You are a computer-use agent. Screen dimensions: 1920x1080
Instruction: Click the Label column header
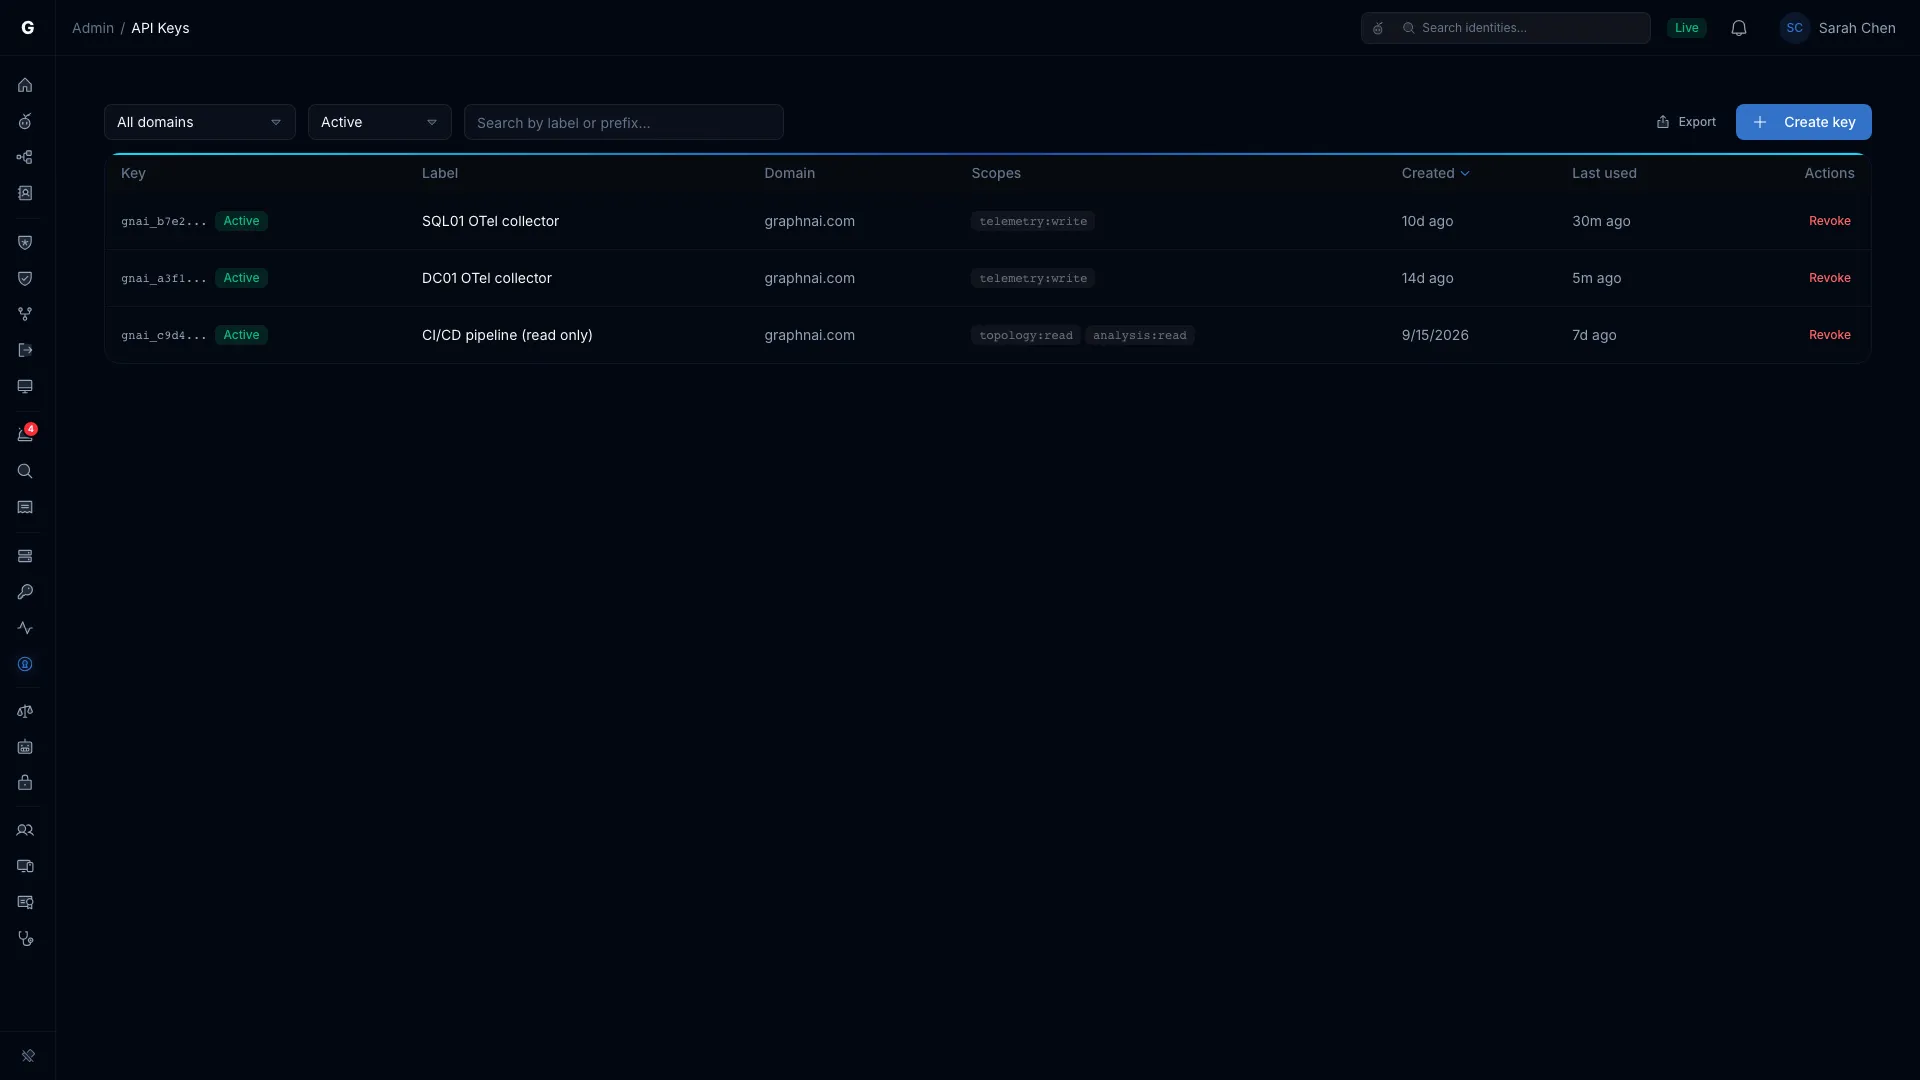point(440,173)
